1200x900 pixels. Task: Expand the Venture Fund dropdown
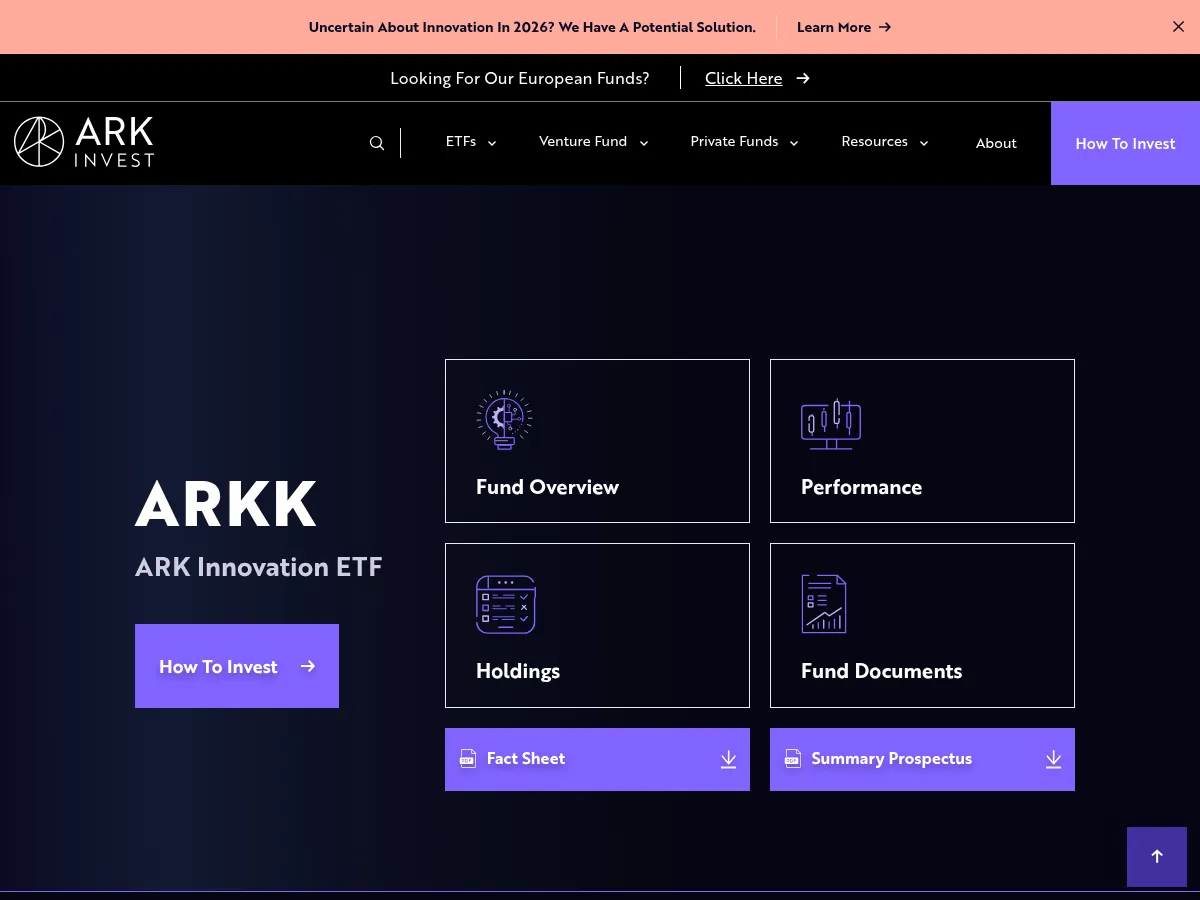coord(593,142)
